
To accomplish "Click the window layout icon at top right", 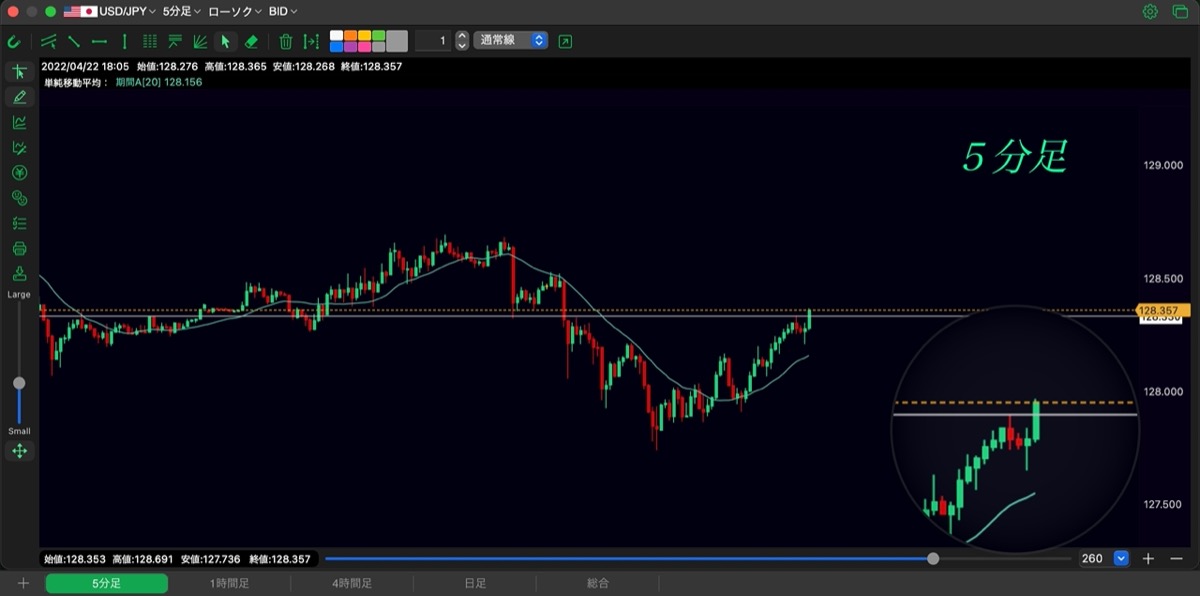I will pos(1179,11).
